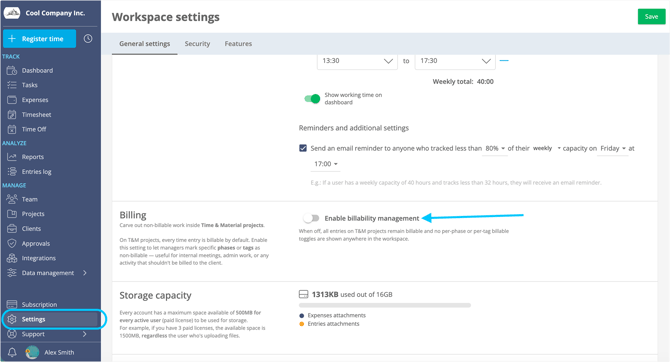Screen dimensions: 670x362
Task: Click the Register time button
Action: [39, 39]
